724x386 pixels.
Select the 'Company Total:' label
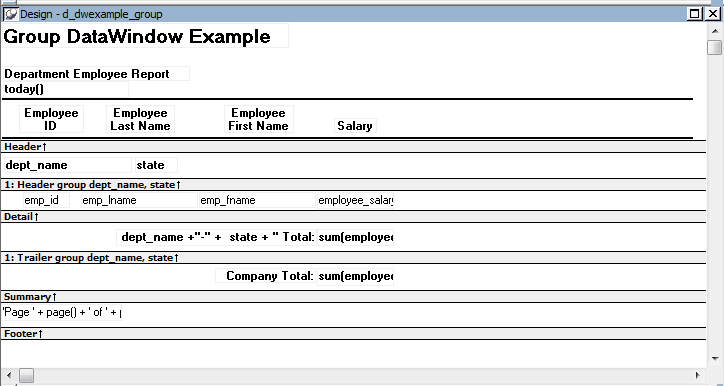265,276
